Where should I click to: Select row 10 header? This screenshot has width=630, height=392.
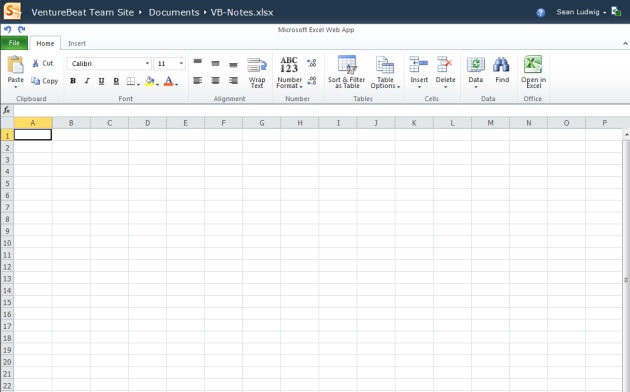click(x=7, y=243)
